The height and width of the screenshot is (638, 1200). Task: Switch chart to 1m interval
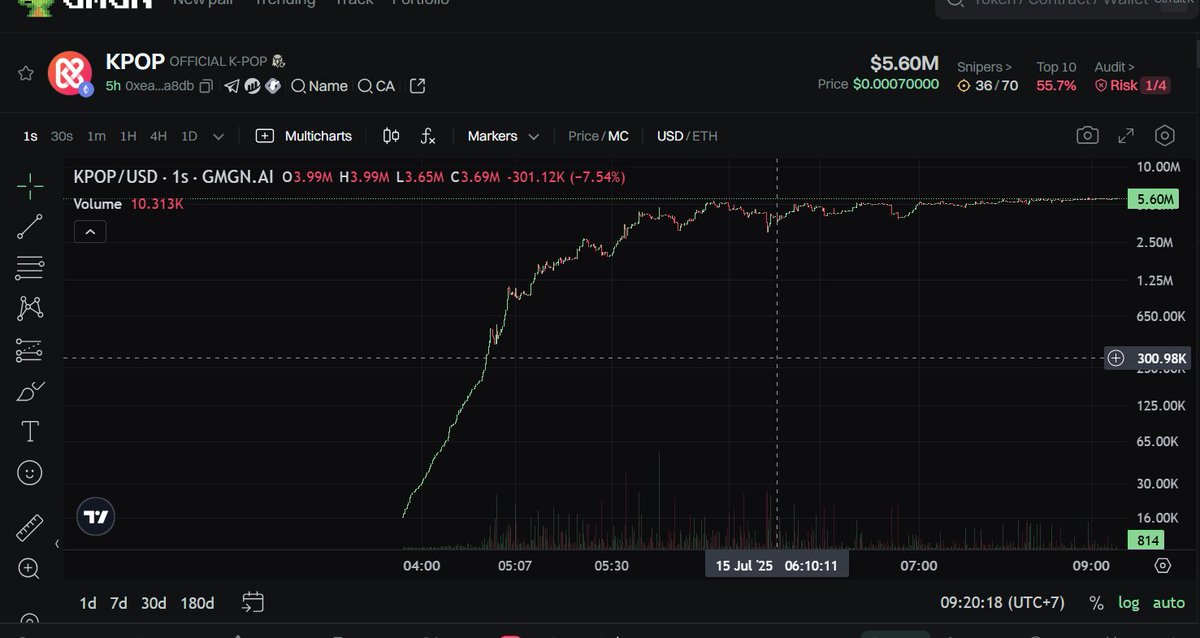coord(96,136)
